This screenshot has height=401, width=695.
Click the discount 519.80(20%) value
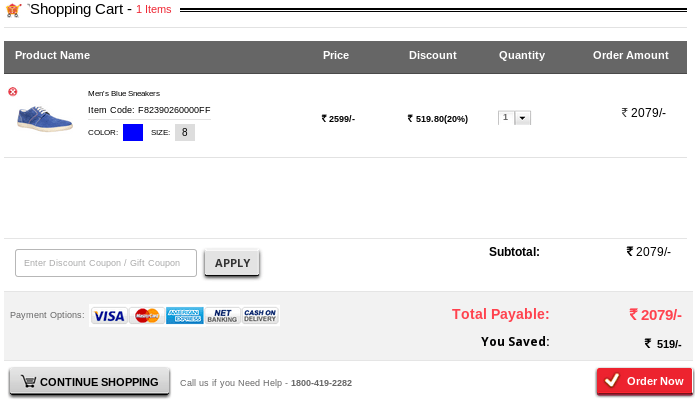click(x=438, y=119)
